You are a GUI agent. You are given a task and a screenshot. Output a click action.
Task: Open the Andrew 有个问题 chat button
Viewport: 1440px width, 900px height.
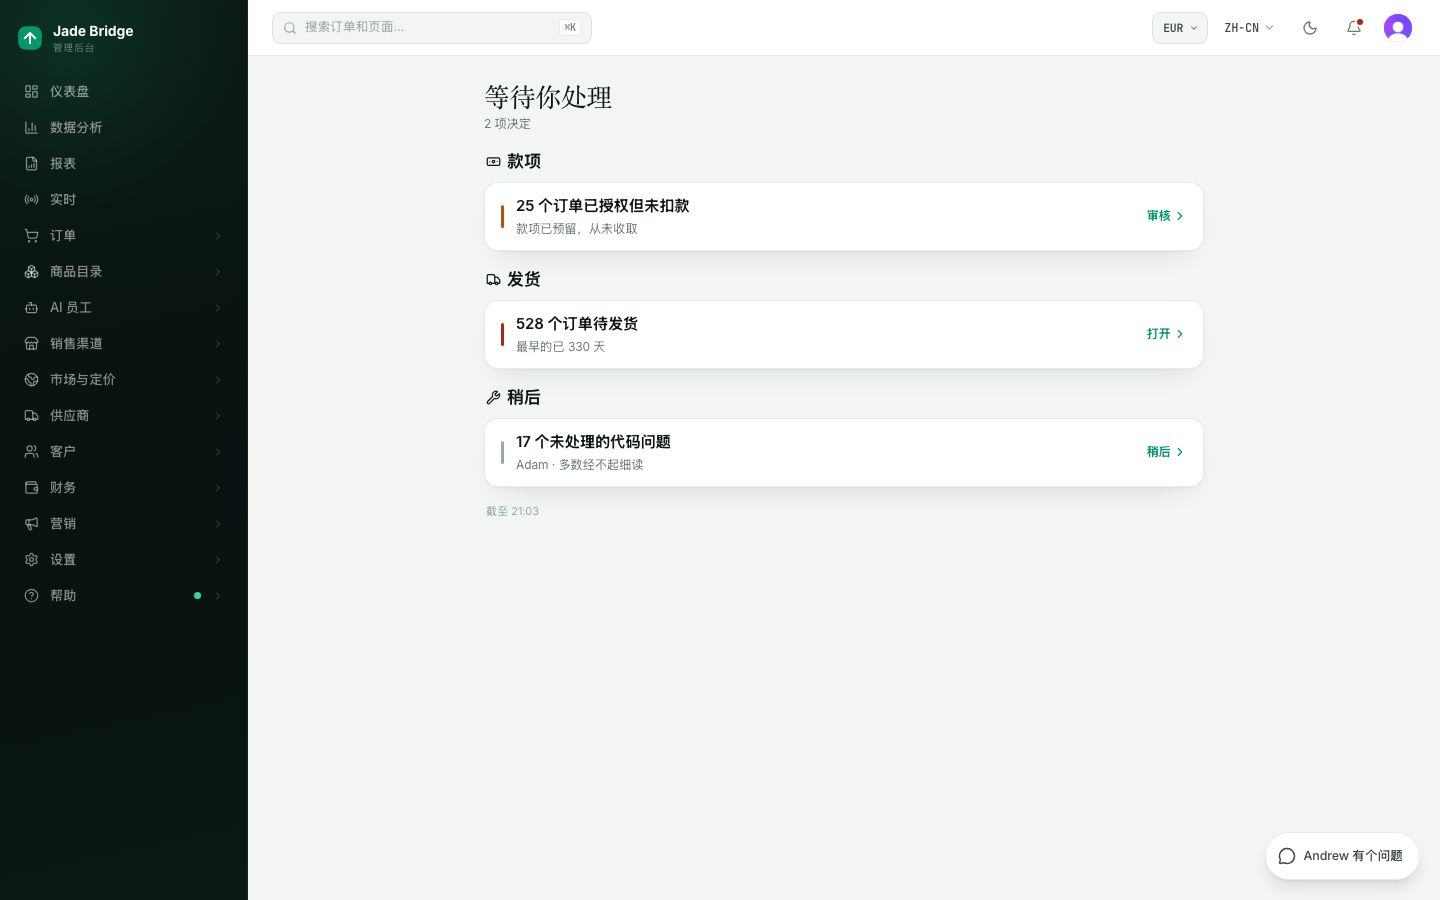(x=1342, y=856)
